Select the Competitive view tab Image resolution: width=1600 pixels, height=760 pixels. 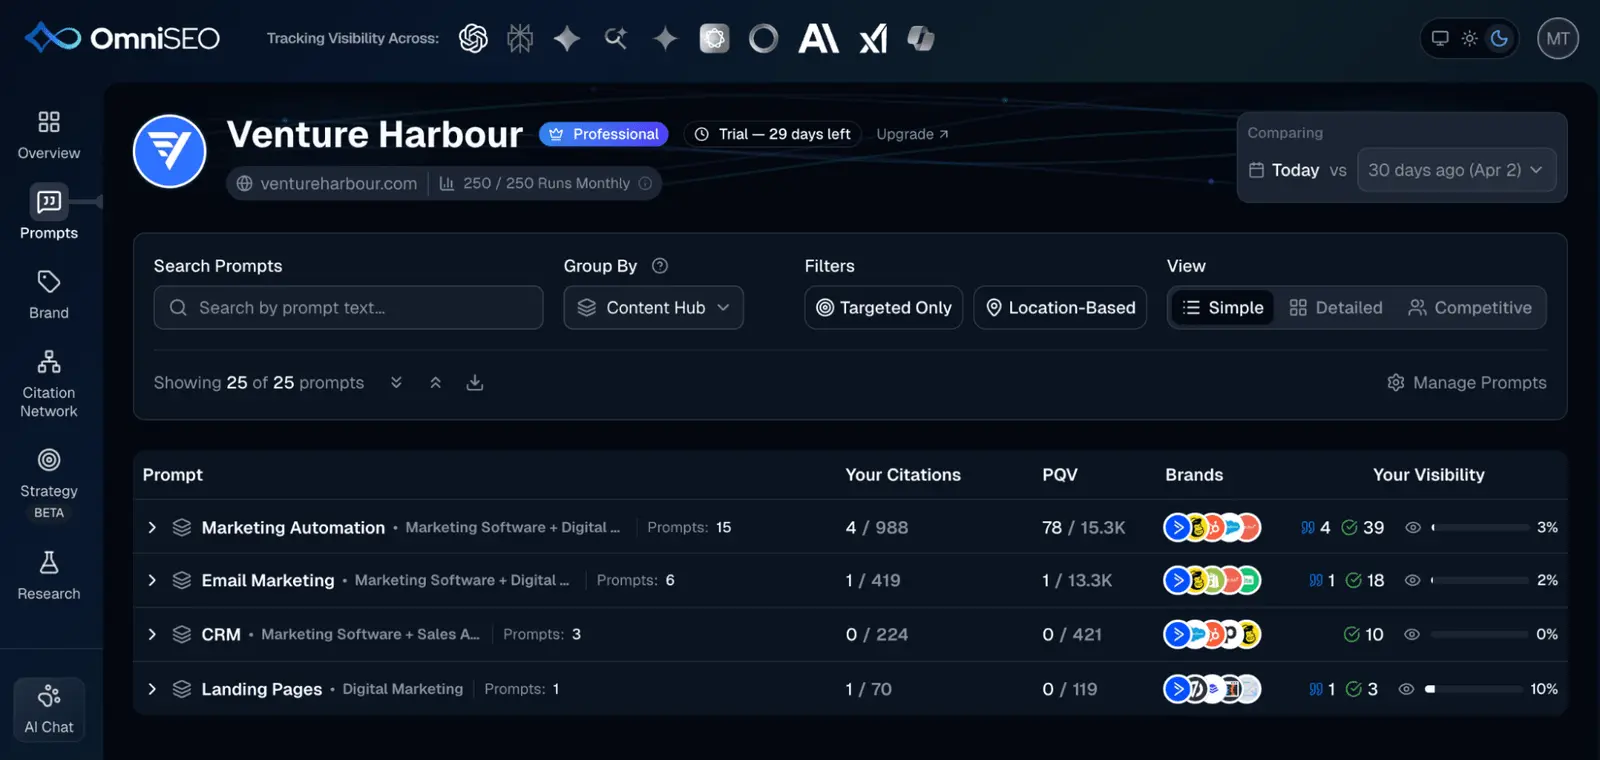point(1470,308)
